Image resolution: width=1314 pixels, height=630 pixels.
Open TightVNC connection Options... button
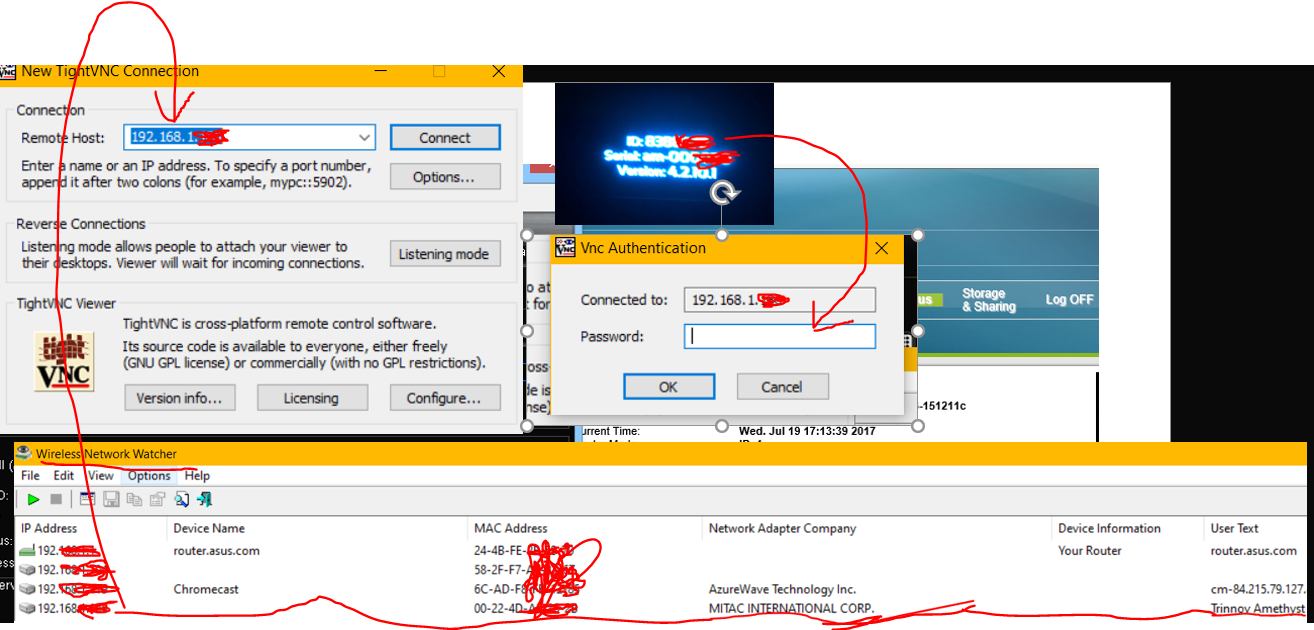coord(445,177)
